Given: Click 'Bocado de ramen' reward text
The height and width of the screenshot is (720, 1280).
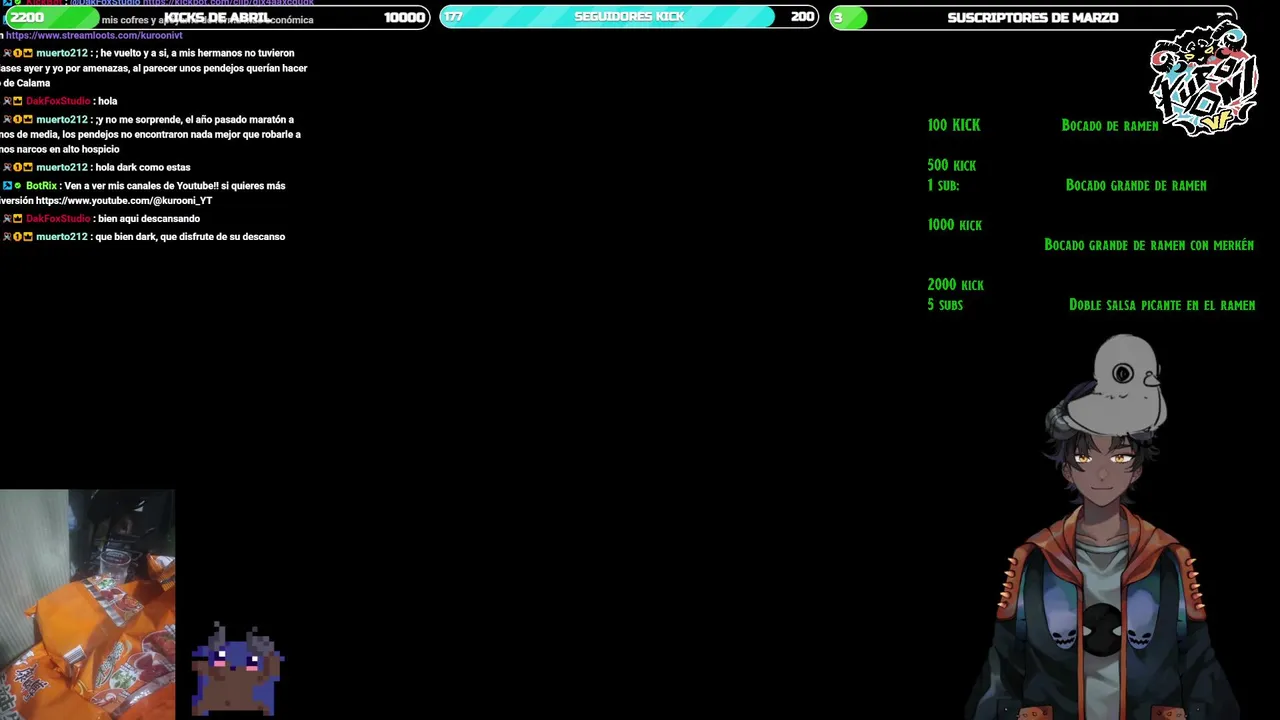Looking at the screenshot, I should click(1110, 125).
